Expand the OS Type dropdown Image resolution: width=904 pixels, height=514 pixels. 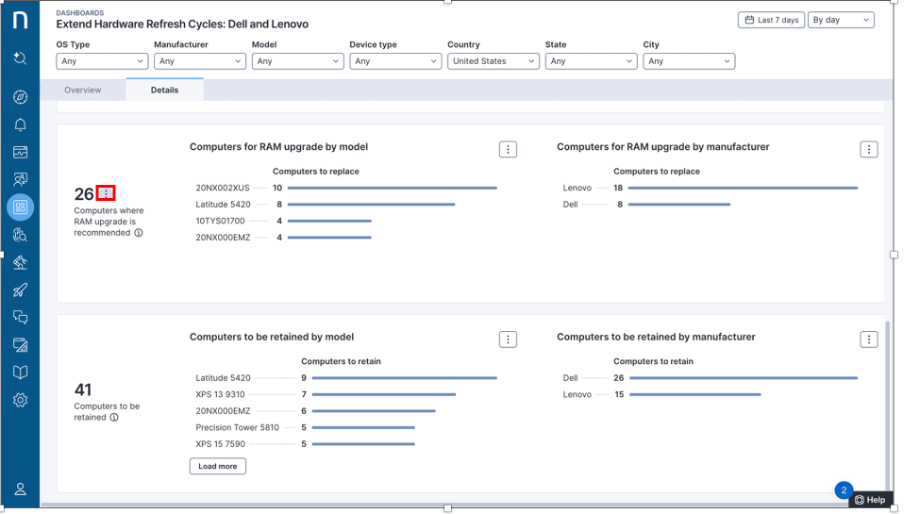[x=102, y=61]
